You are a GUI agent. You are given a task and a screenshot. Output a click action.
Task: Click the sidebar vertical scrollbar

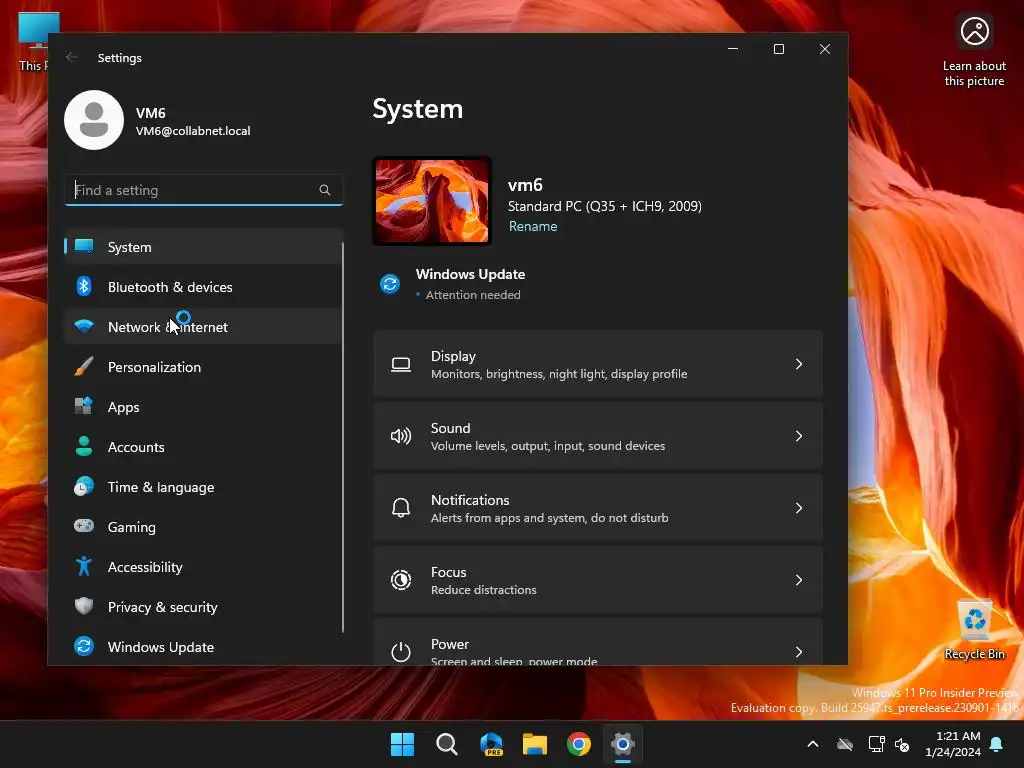pyautogui.click(x=343, y=438)
